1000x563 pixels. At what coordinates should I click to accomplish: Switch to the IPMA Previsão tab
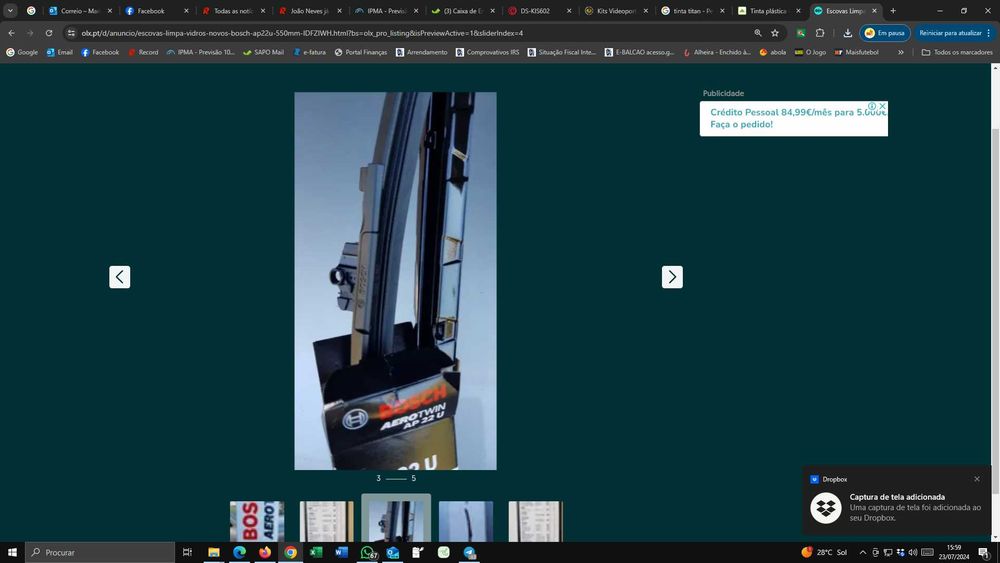coord(386,11)
